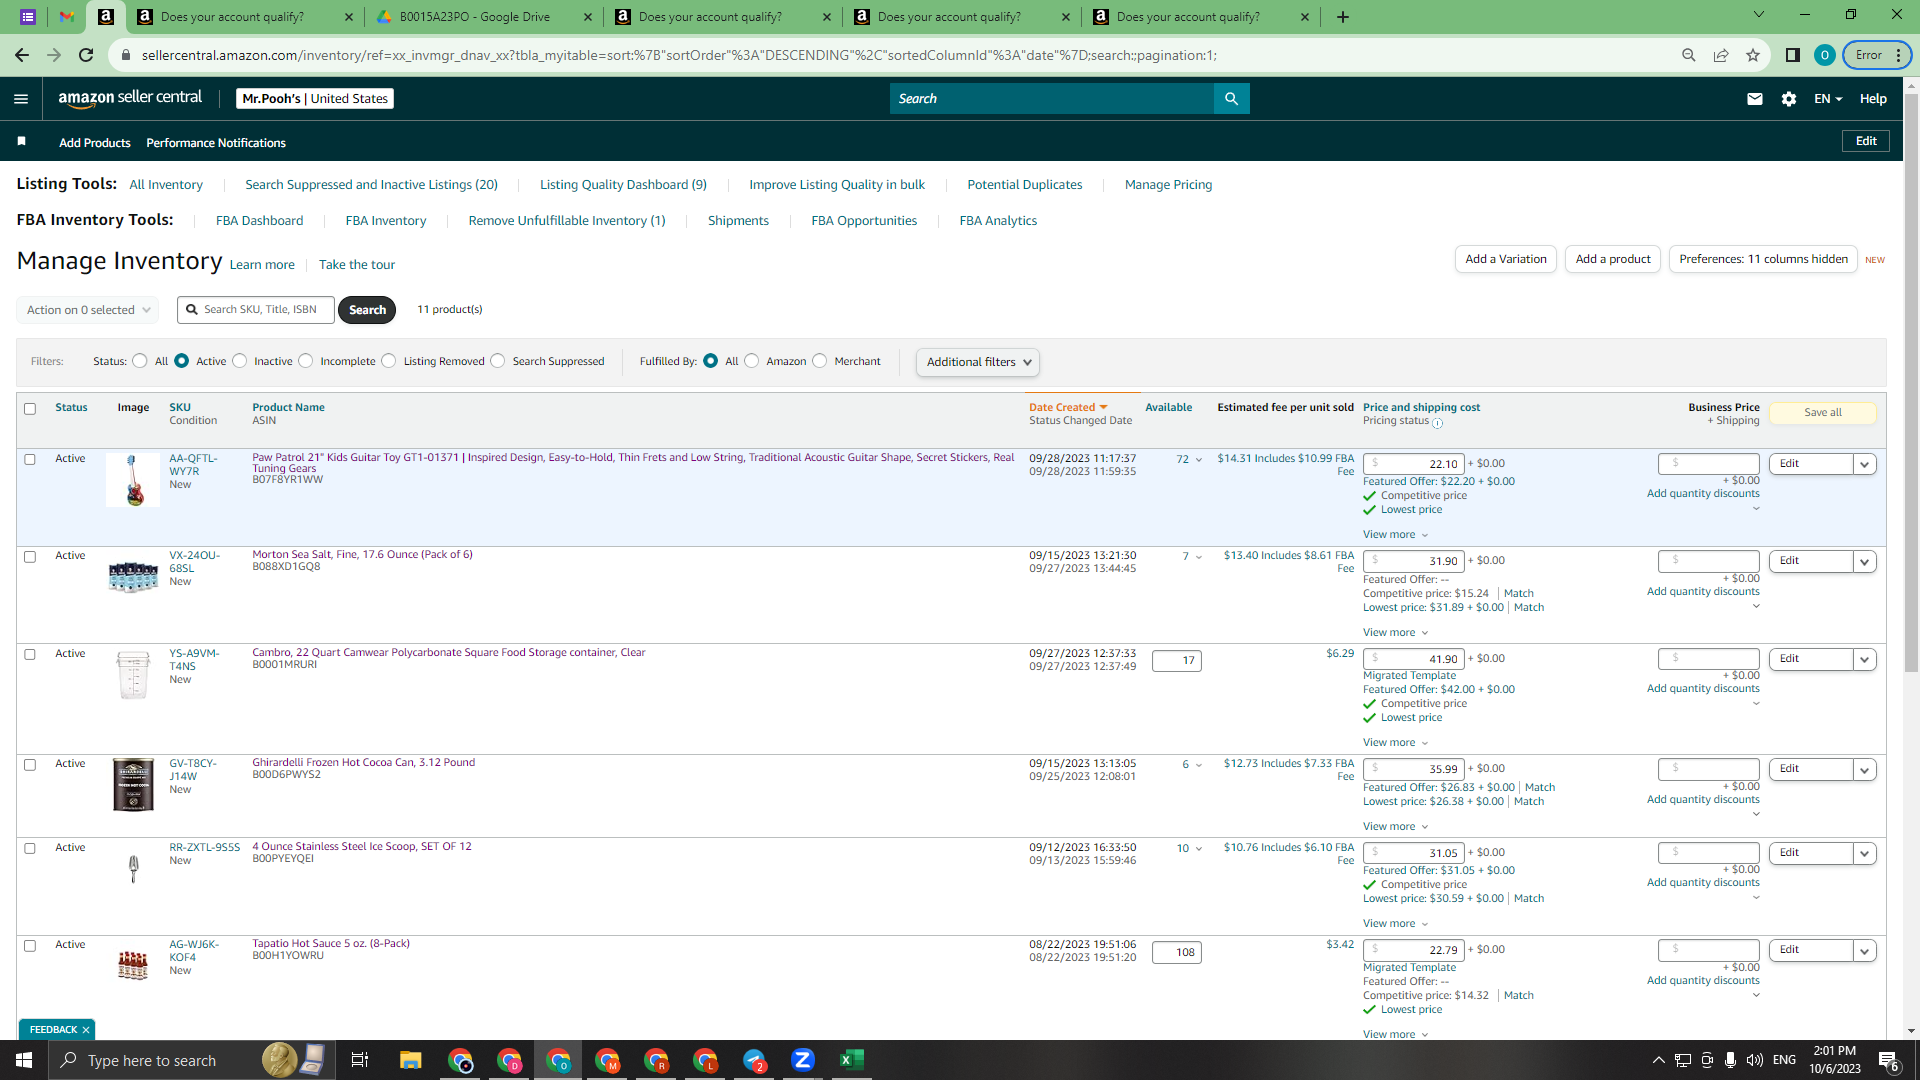The width and height of the screenshot is (1920, 1080).
Task: Select the Search Suppressed status filter
Action: [498, 361]
